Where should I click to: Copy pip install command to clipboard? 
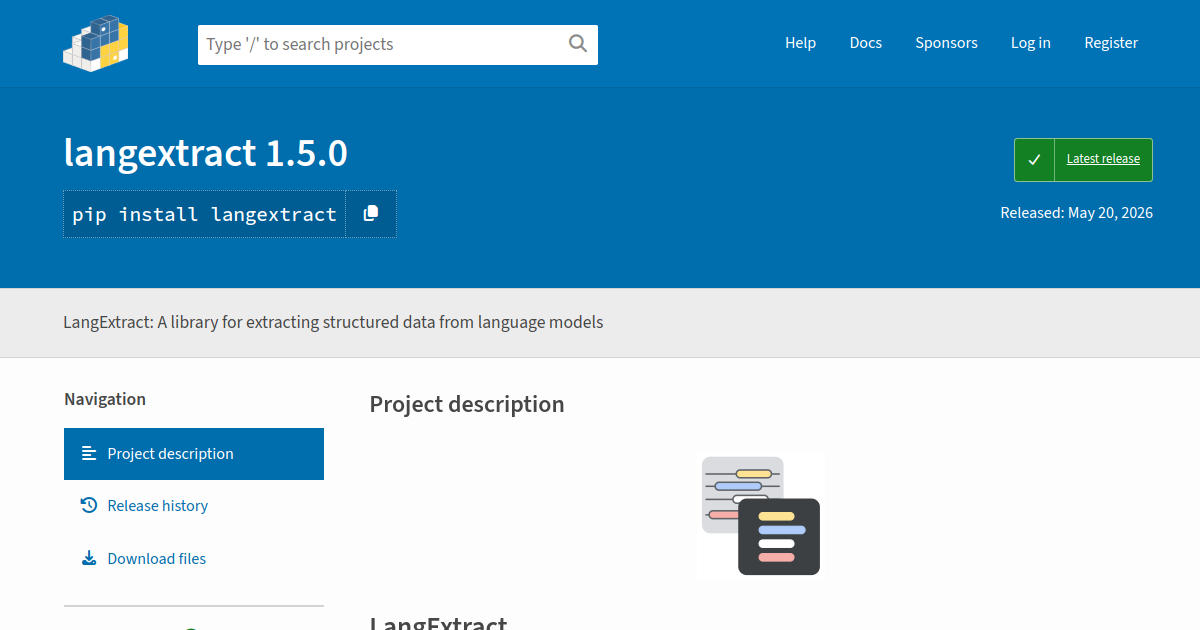371,214
